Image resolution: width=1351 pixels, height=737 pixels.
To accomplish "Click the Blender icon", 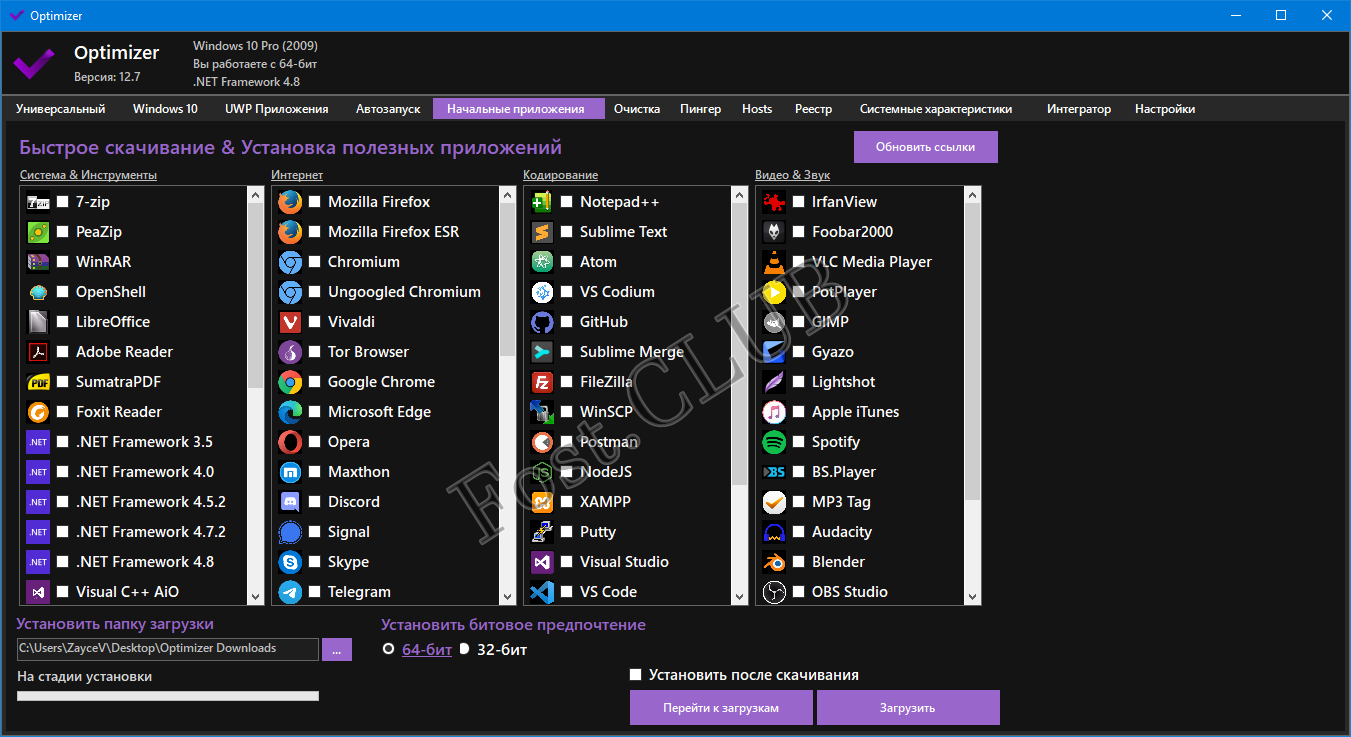I will pyautogui.click(x=774, y=562).
